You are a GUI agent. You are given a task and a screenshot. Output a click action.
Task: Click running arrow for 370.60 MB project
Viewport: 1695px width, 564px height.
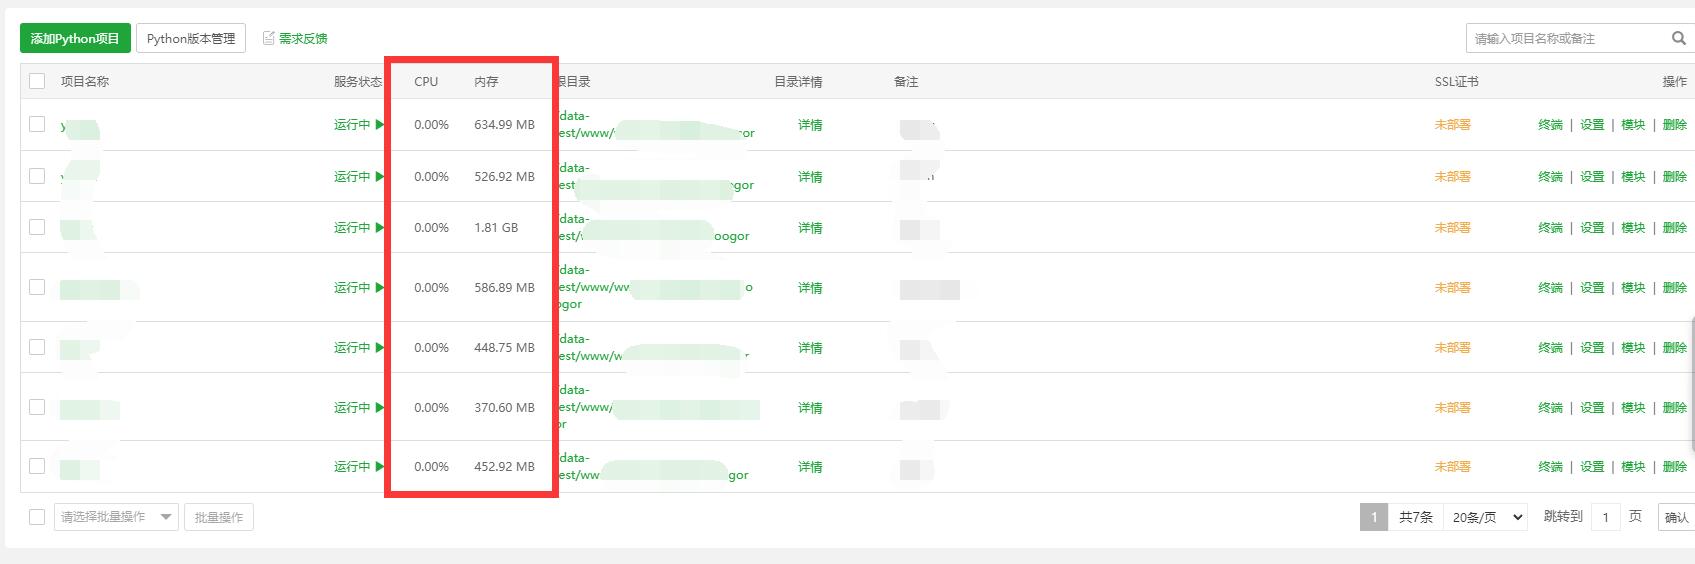point(379,408)
